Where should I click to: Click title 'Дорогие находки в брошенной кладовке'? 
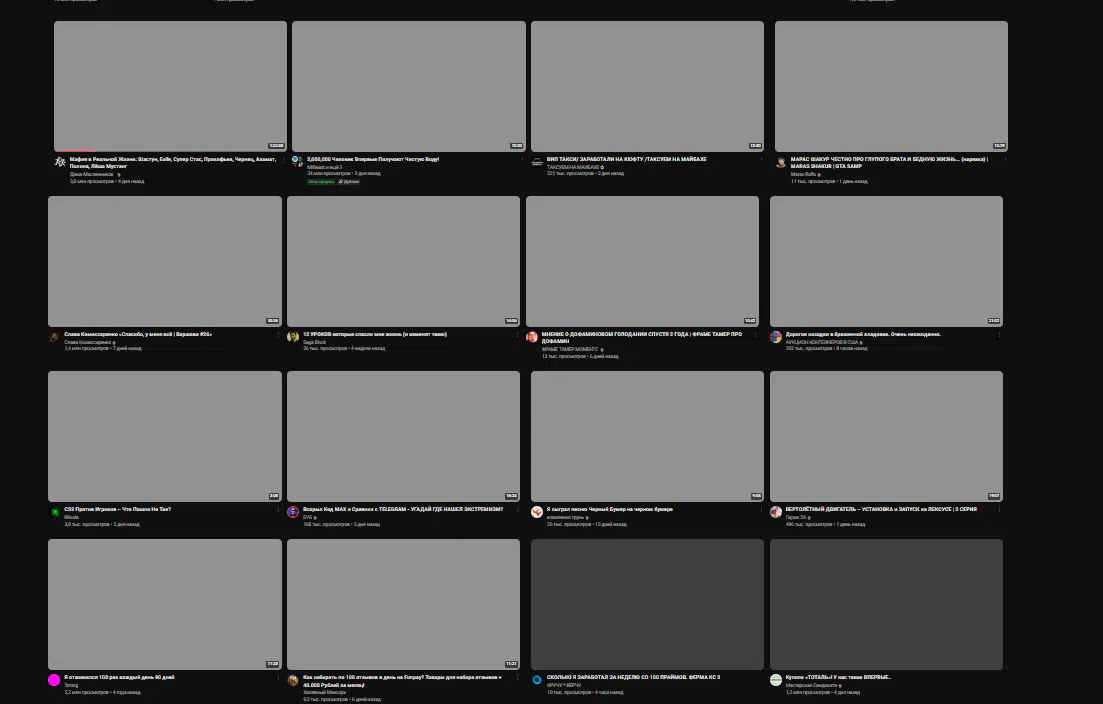(863, 335)
